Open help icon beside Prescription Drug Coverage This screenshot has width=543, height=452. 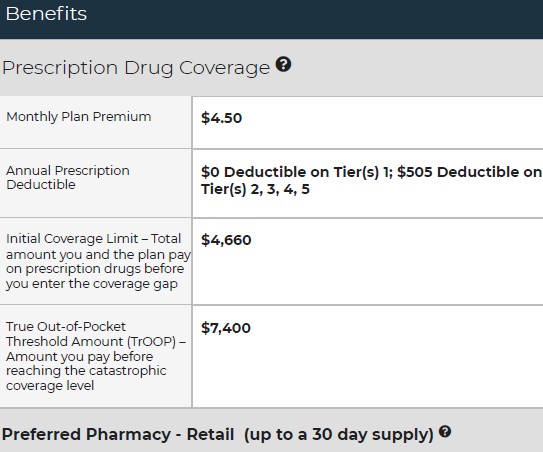(283, 64)
